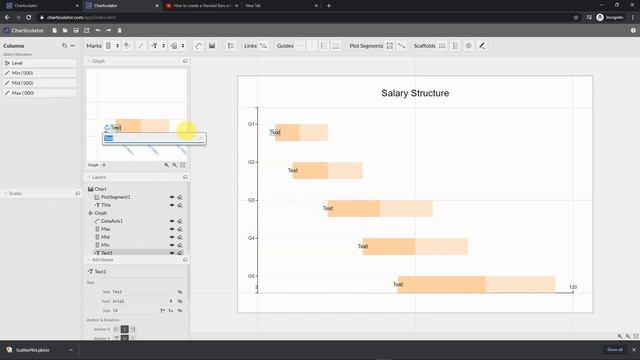Click the Legend tool icon
Image resolution: width=640 pixels, height=360 pixels.
pyautogui.click(x=231, y=46)
